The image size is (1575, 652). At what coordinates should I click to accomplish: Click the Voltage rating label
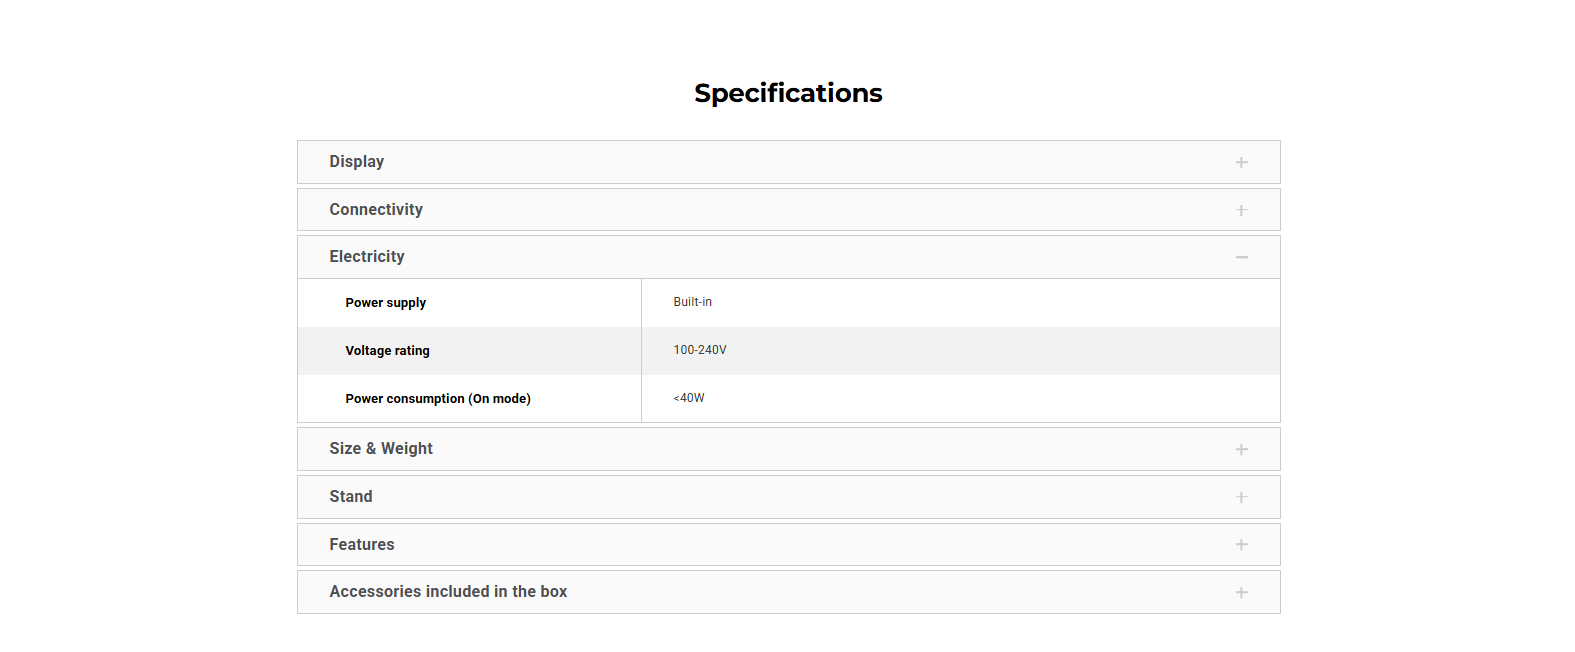[388, 351]
